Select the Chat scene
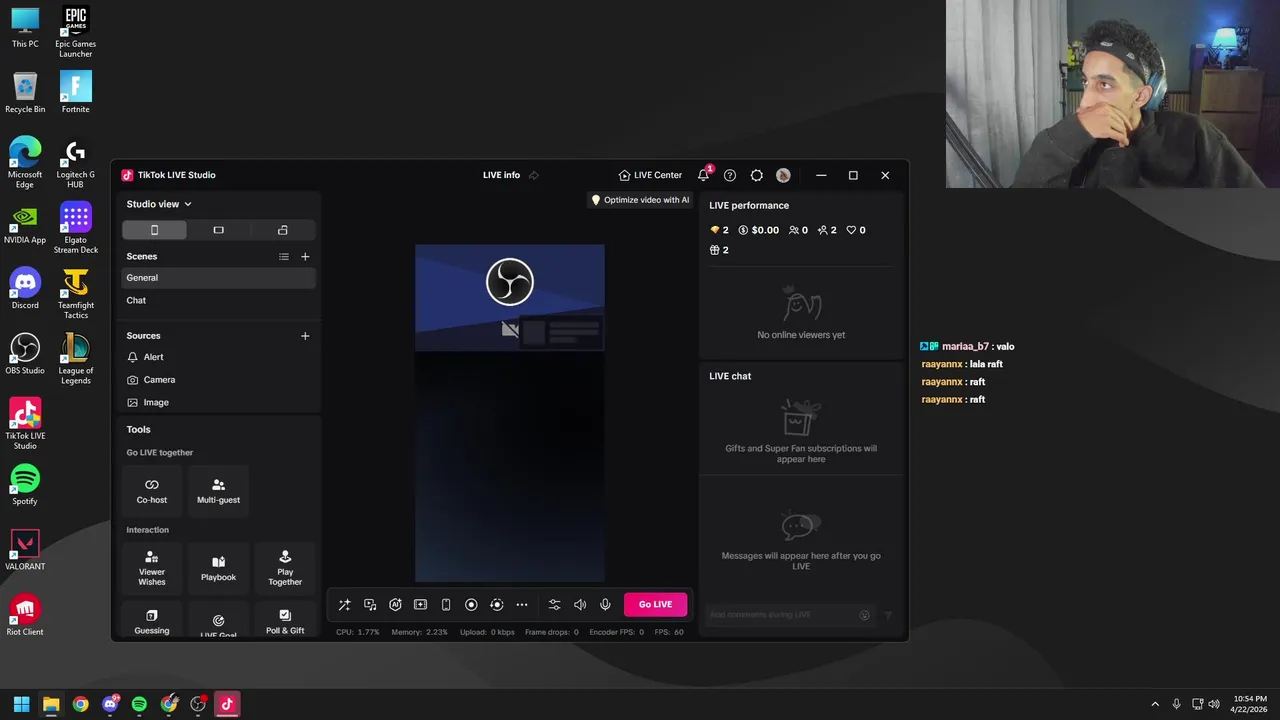This screenshot has height=720, width=1280. tap(219, 300)
